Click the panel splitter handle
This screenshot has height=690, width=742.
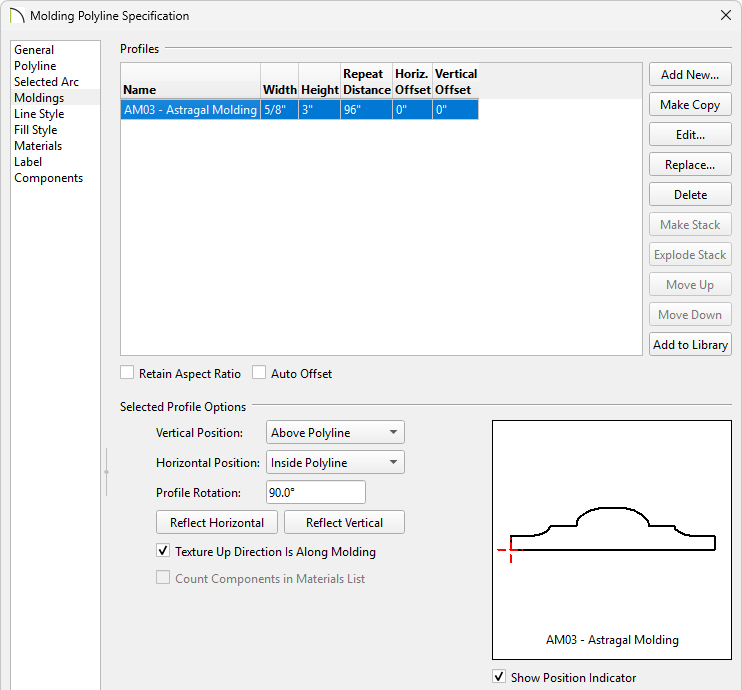[x=106, y=472]
